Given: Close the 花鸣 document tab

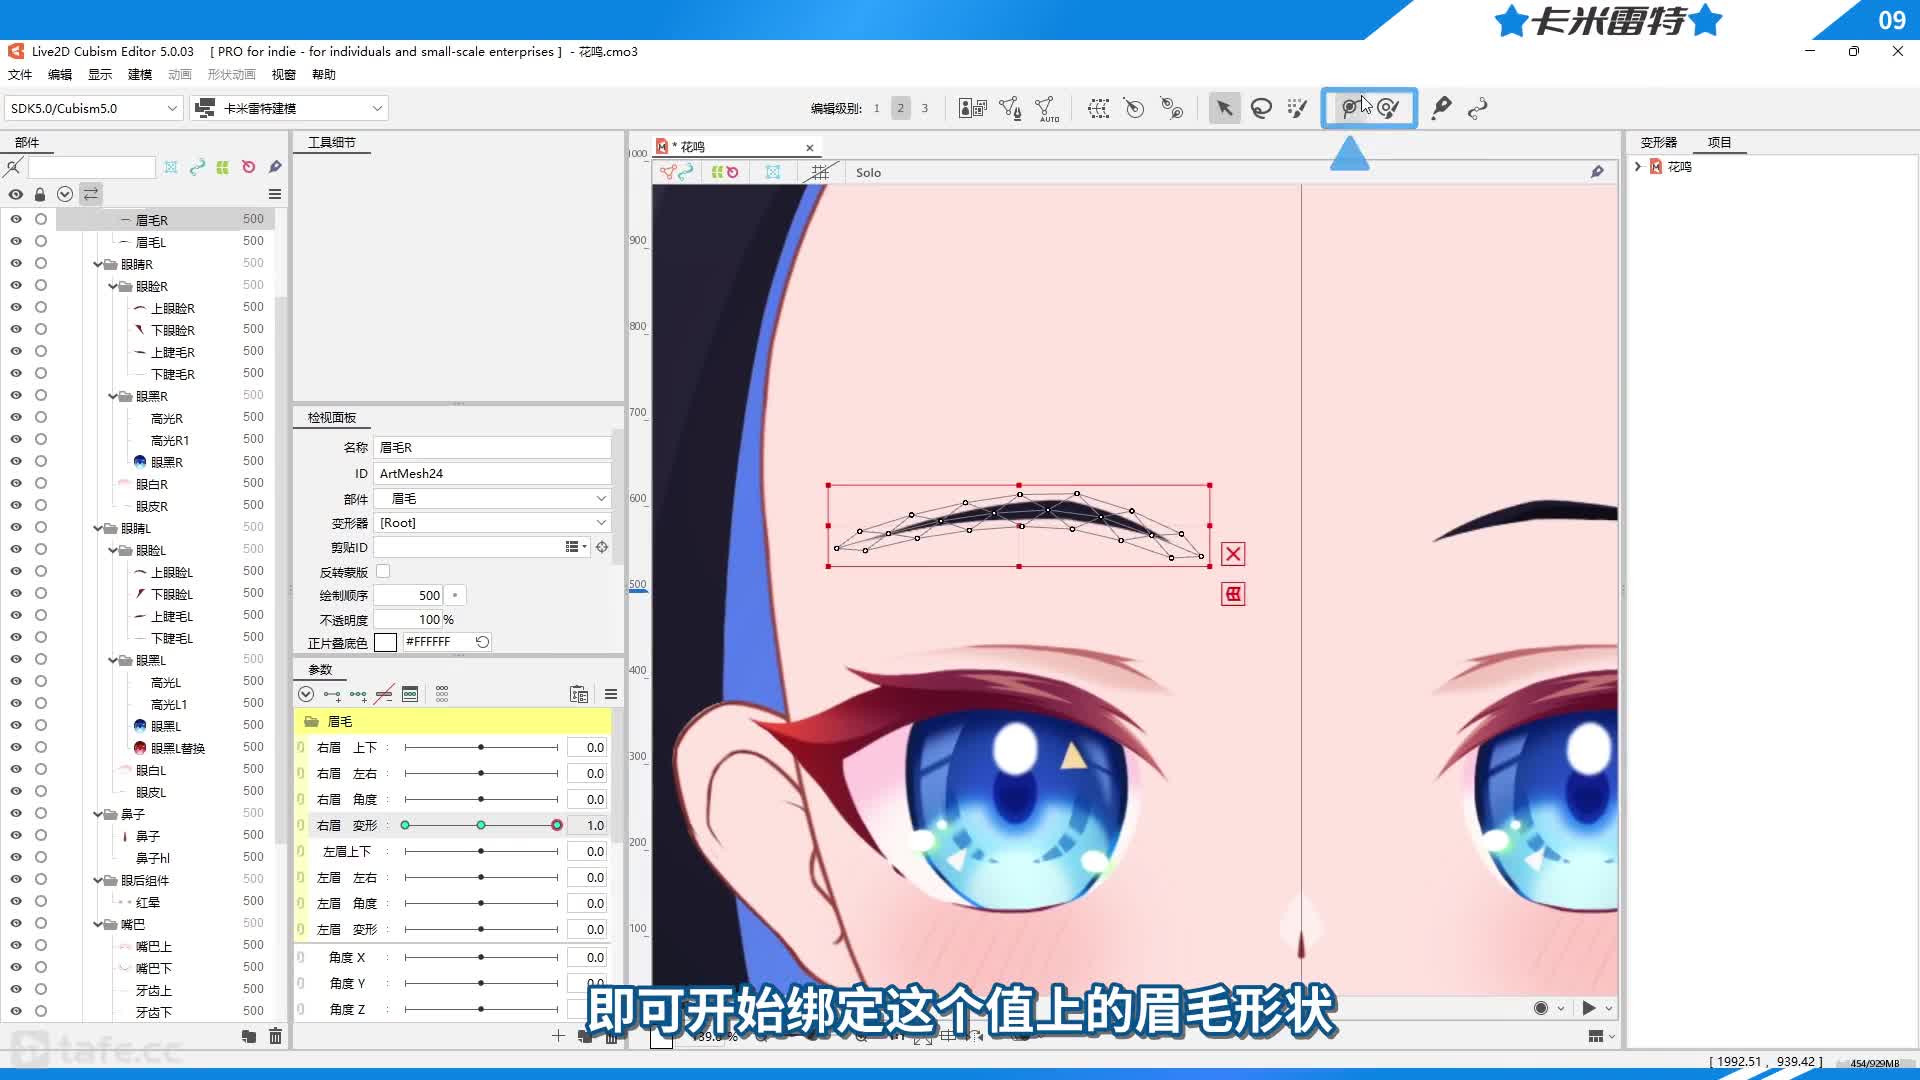Looking at the screenshot, I should click(x=809, y=147).
